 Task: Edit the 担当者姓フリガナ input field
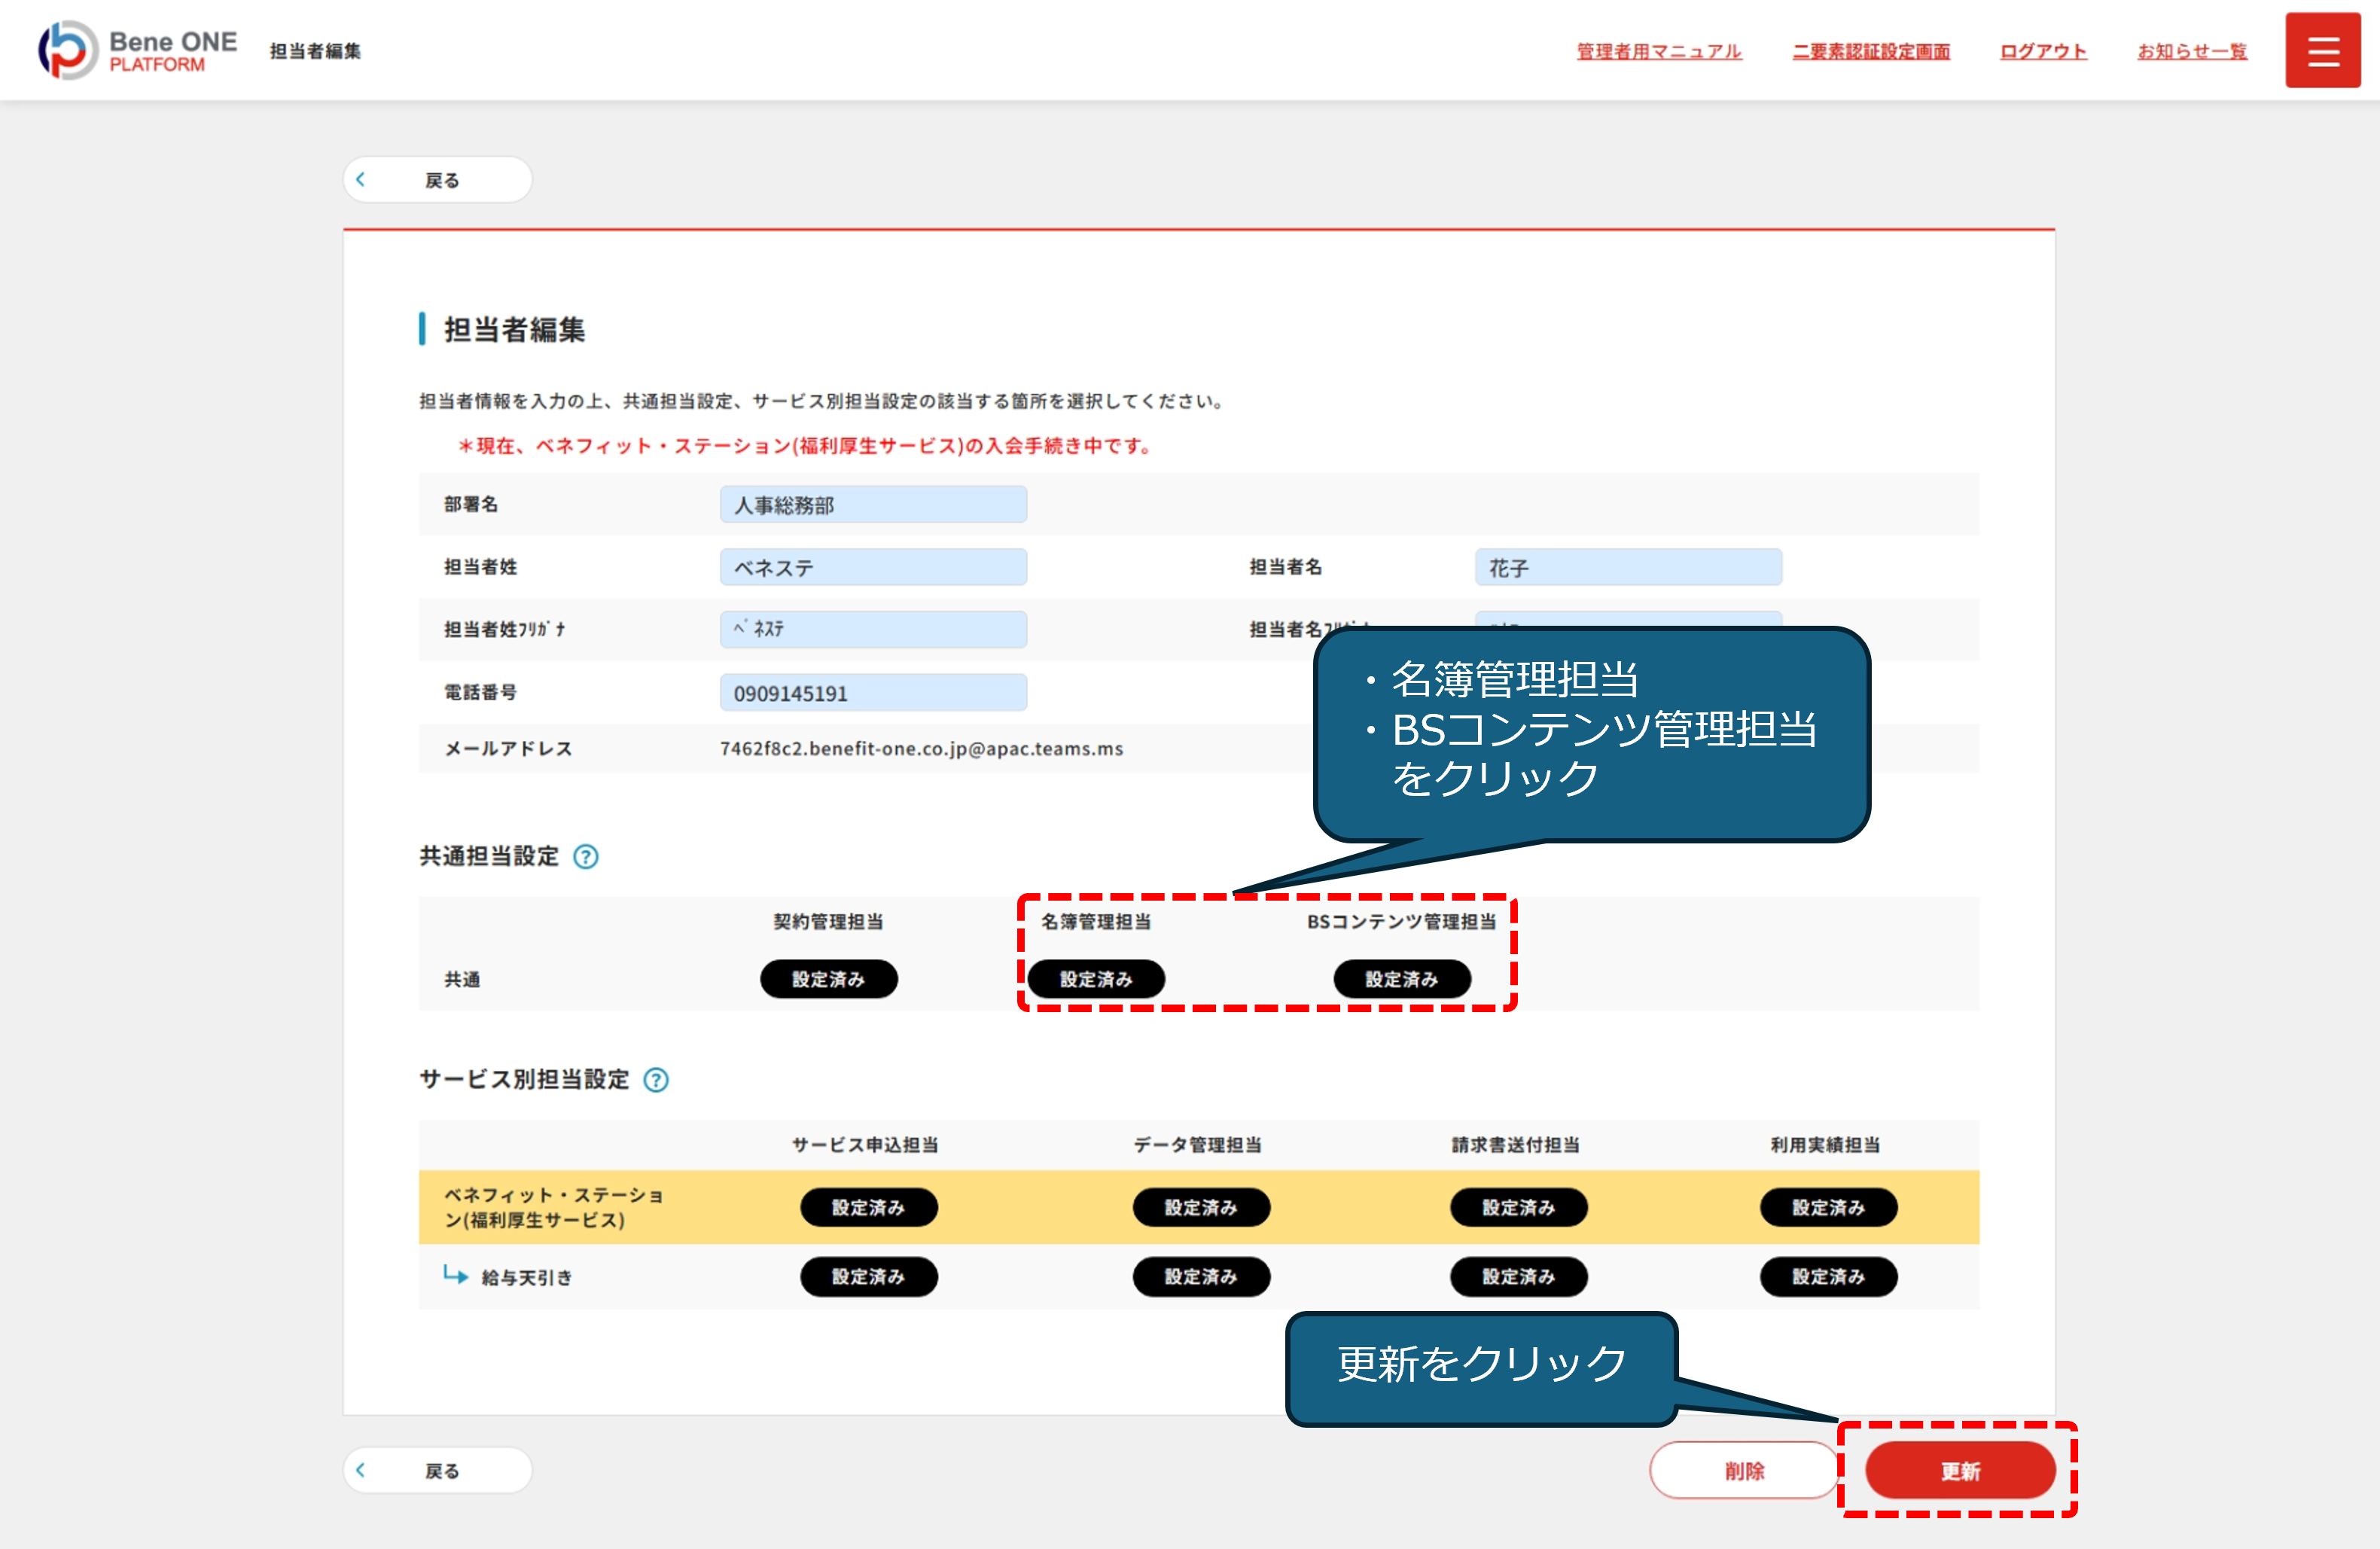(873, 630)
